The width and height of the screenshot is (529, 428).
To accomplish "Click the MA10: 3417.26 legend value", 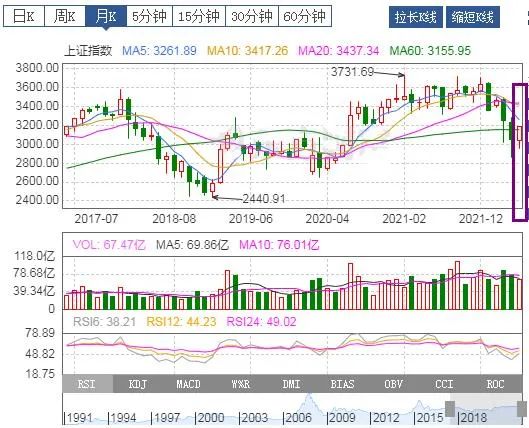I will (x=248, y=51).
